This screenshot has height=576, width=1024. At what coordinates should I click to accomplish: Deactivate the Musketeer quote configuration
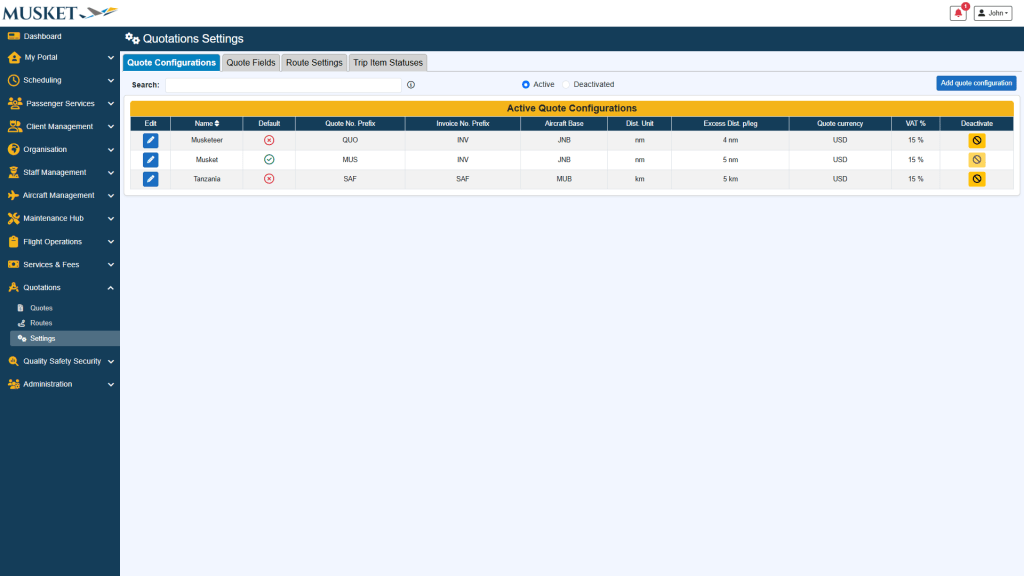(976, 140)
